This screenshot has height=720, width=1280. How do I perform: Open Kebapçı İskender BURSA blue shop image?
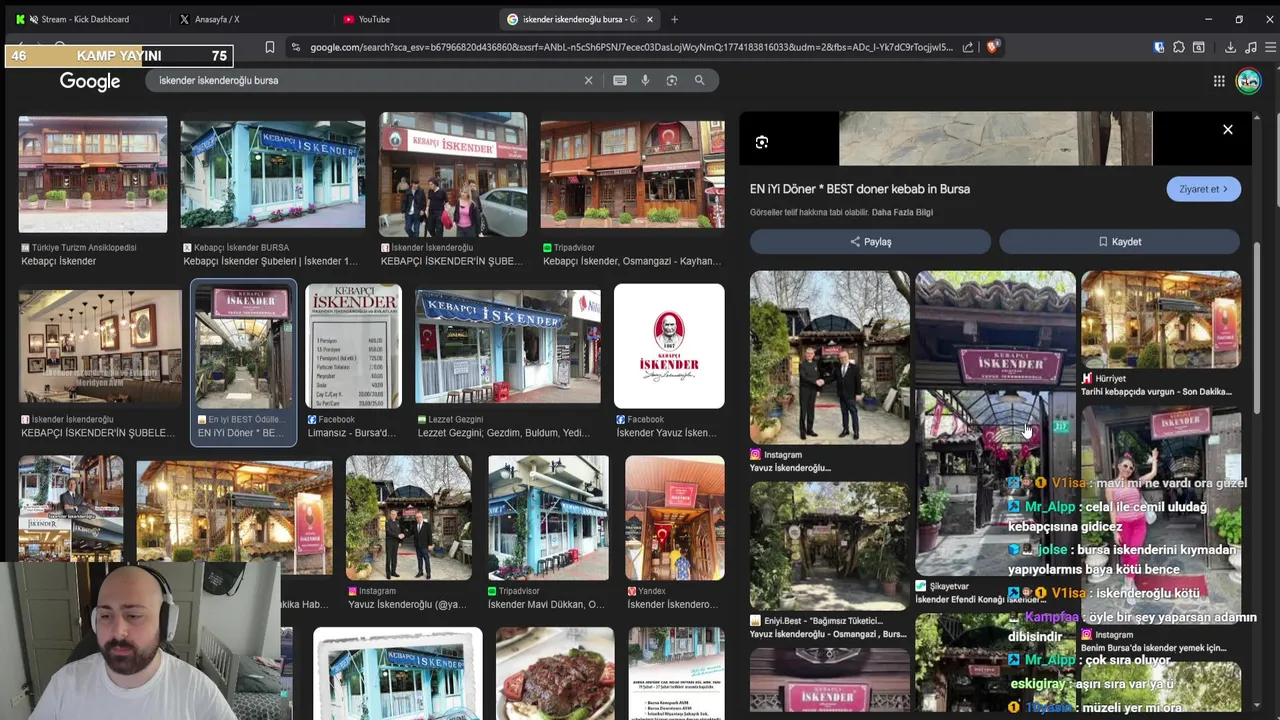pos(273,174)
